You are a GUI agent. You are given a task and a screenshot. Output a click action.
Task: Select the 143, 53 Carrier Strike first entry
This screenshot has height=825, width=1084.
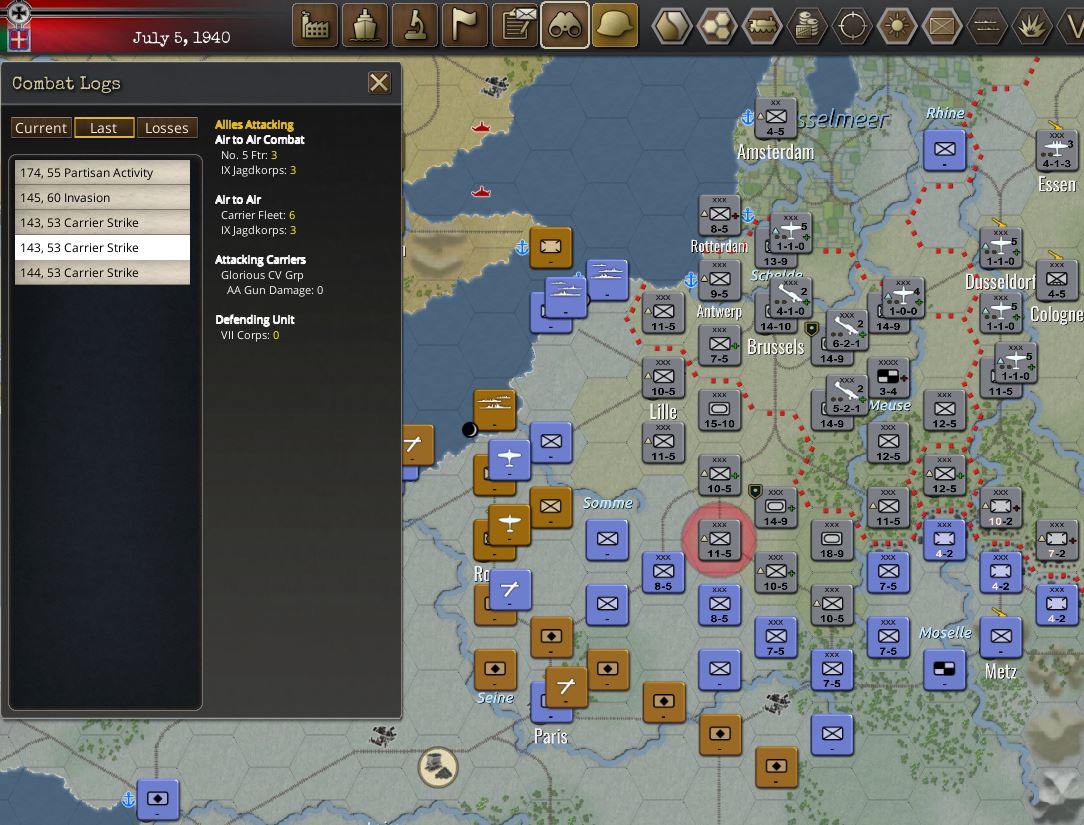pos(102,223)
